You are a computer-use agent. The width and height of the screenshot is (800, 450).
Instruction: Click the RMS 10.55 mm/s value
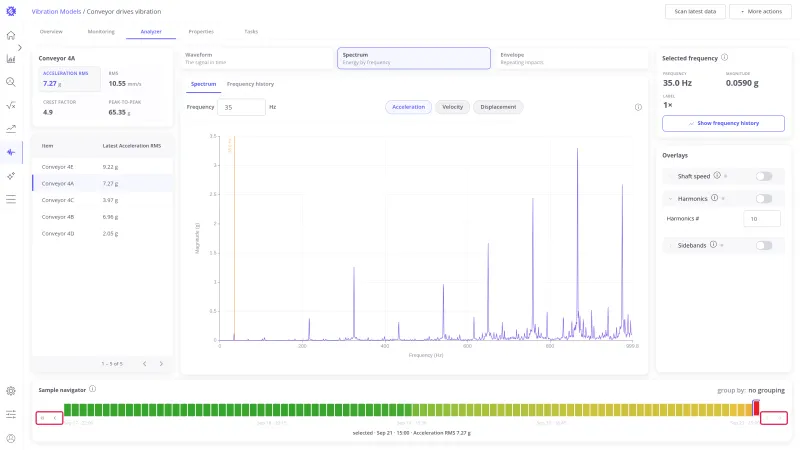[124, 84]
